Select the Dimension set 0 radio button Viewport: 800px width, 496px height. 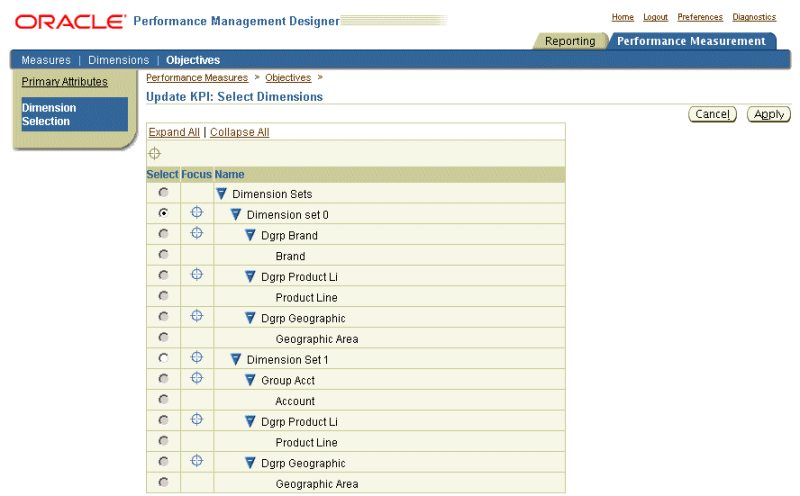pyautogui.click(x=163, y=213)
